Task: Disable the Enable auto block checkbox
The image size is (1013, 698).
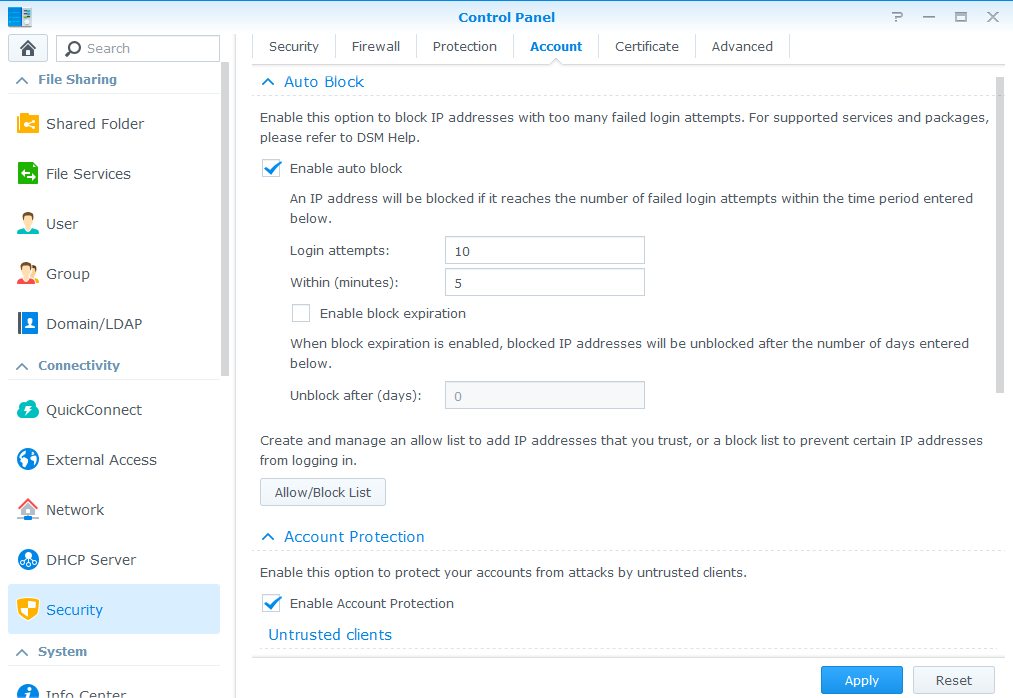Action: (271, 169)
